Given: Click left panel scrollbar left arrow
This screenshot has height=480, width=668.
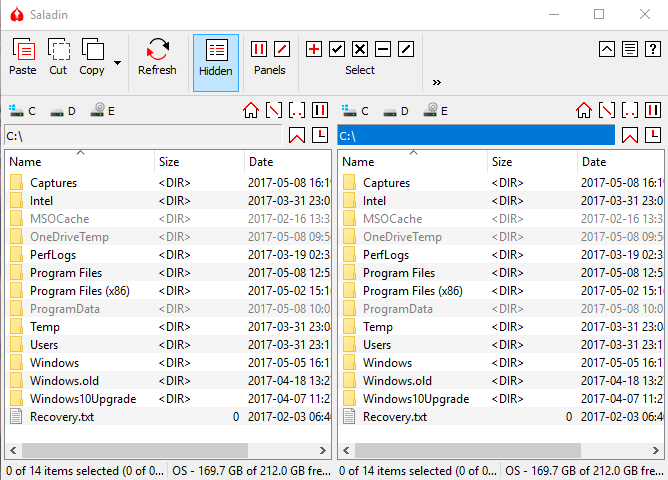Looking at the screenshot, I should tap(13, 451).
